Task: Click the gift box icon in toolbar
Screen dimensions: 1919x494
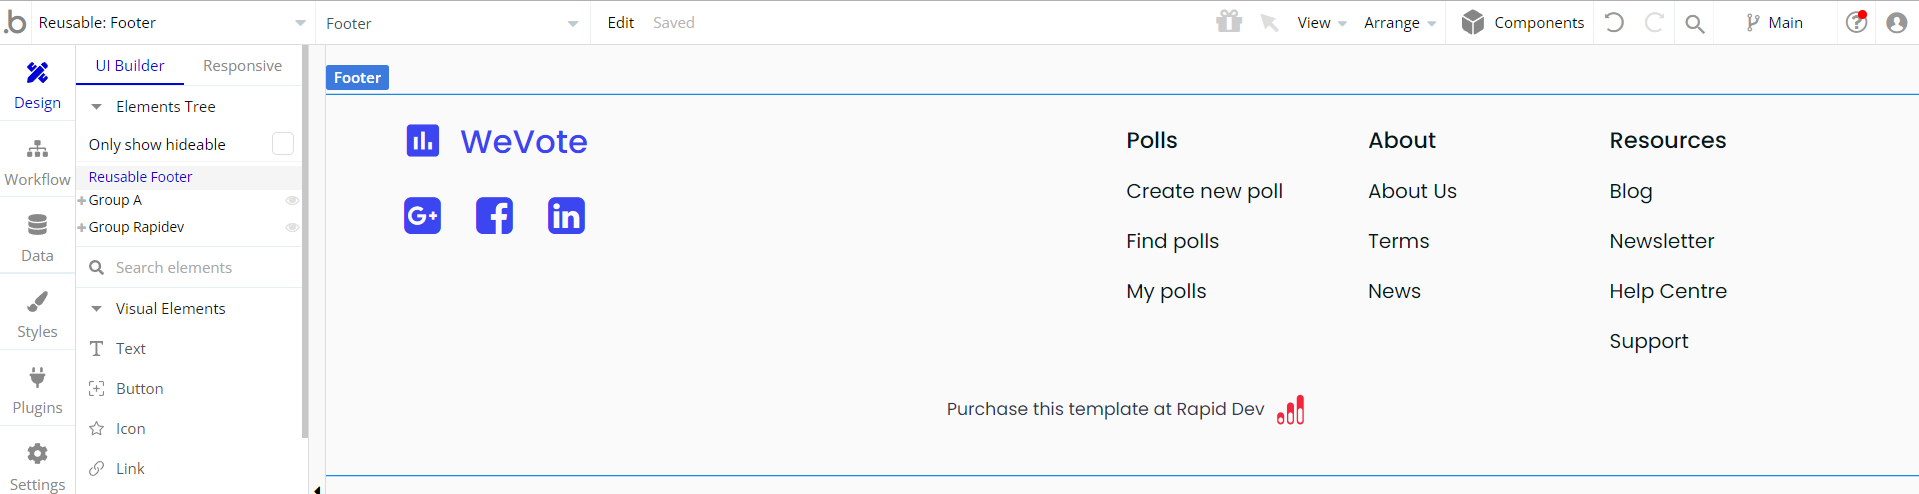Action: point(1229,22)
